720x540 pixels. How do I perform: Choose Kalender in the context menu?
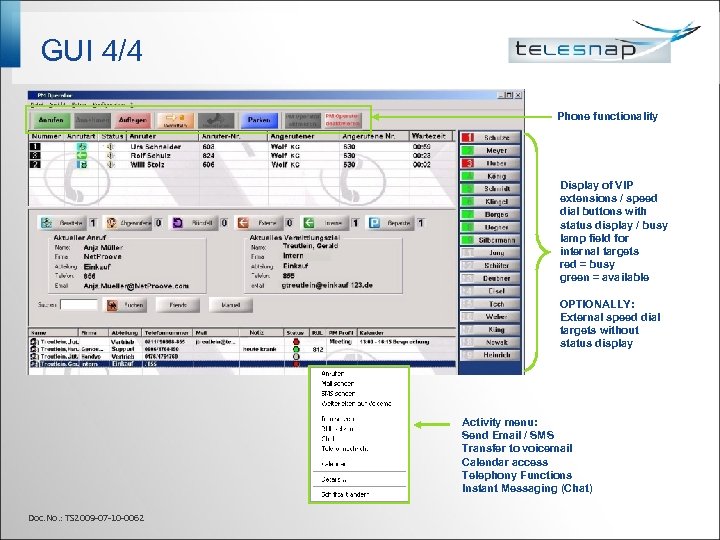pos(334,464)
